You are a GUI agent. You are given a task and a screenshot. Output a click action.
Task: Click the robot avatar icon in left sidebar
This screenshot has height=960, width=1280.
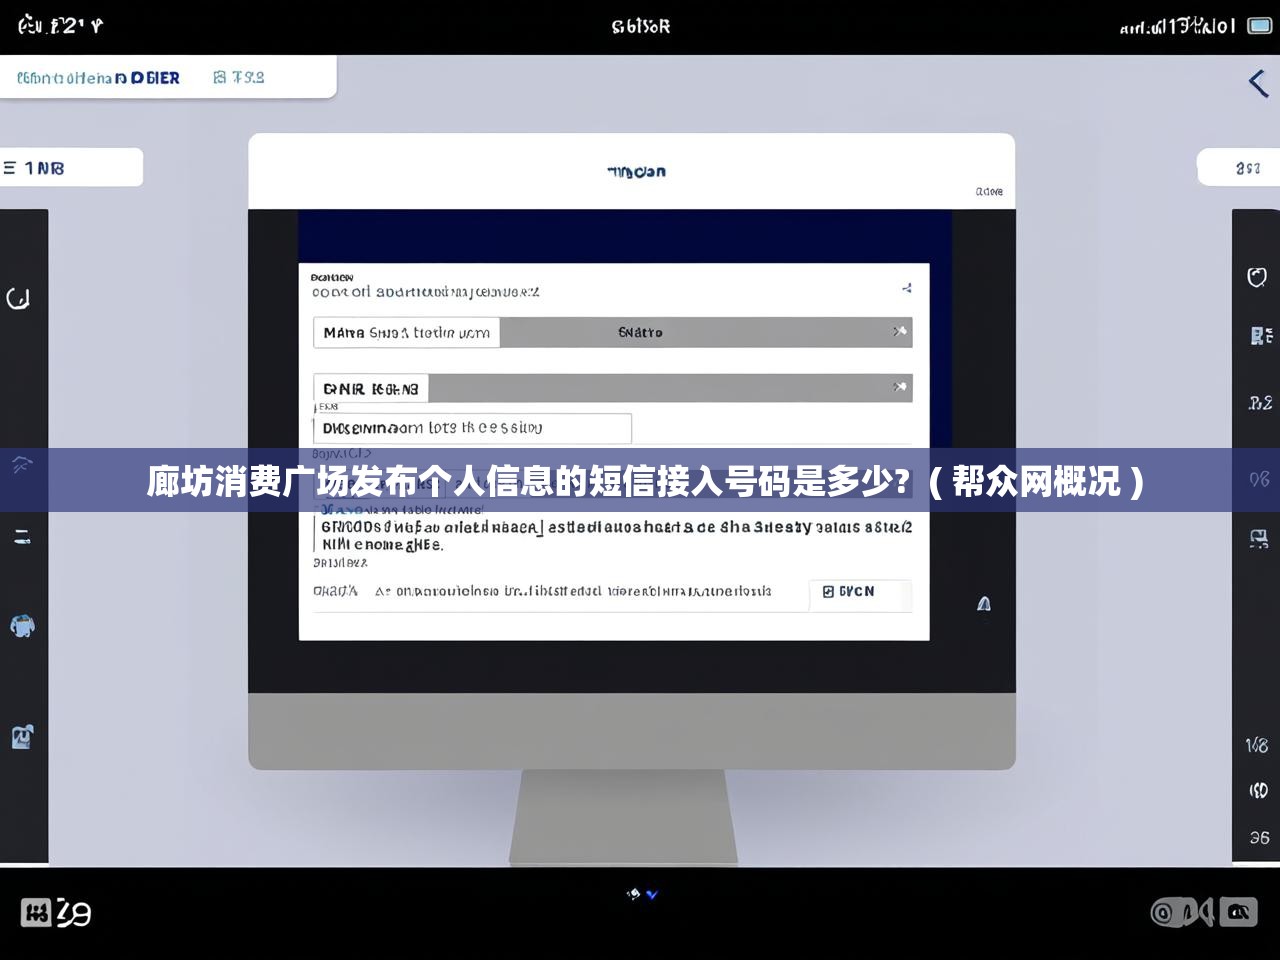click(x=22, y=626)
